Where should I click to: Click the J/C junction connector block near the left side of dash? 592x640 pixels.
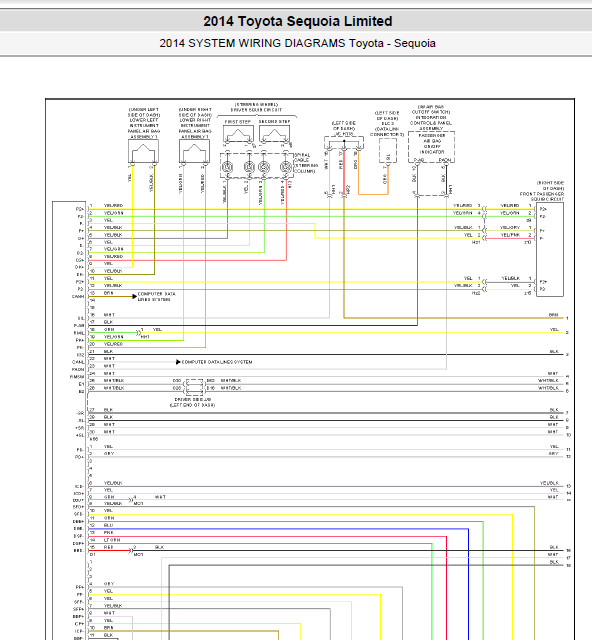[344, 143]
